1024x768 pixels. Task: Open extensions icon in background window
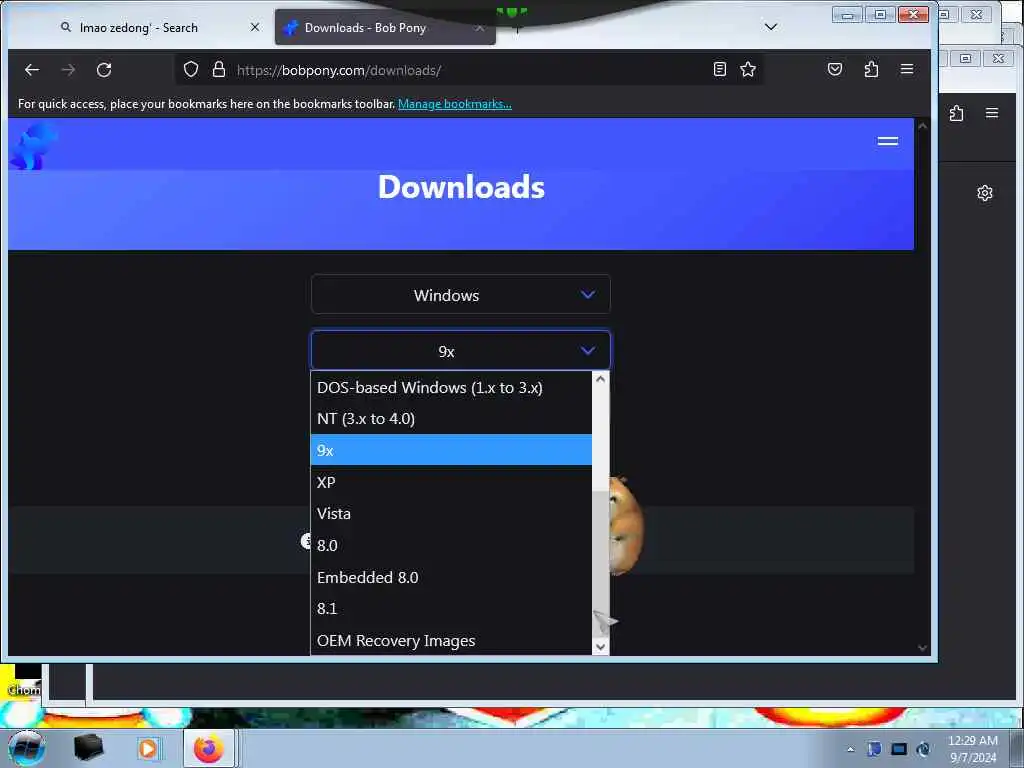[x=957, y=113]
